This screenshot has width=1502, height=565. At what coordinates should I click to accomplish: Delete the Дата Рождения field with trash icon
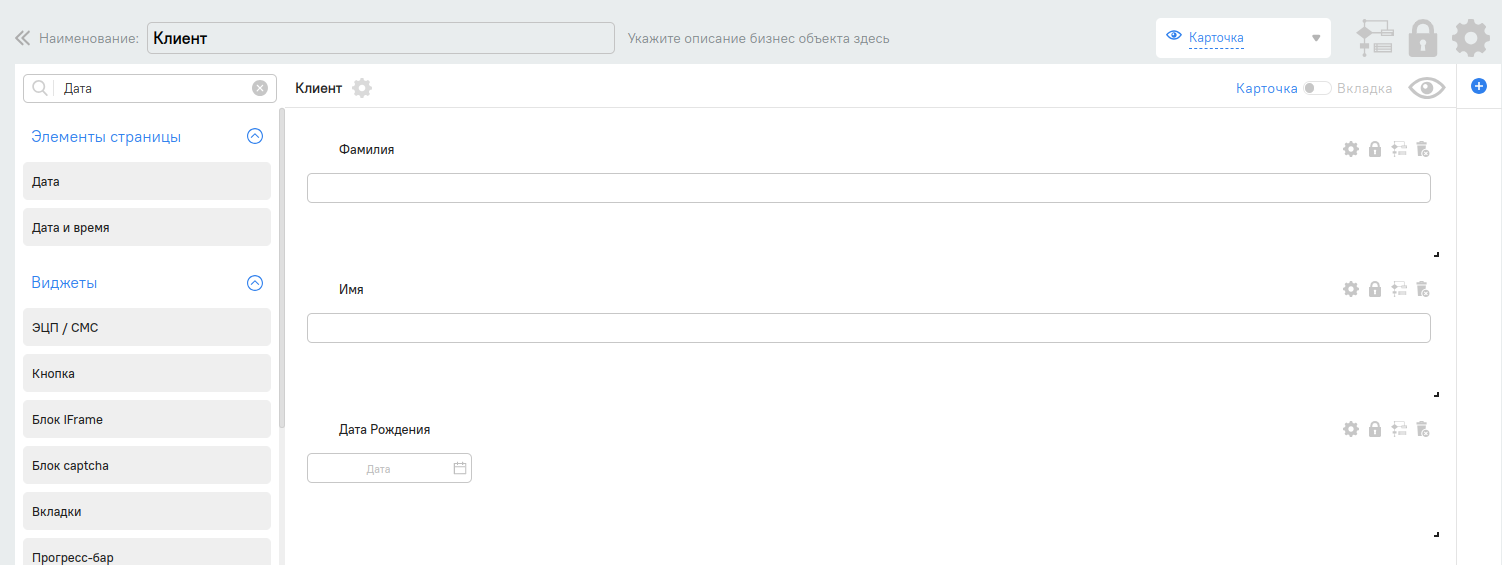[x=1423, y=429]
